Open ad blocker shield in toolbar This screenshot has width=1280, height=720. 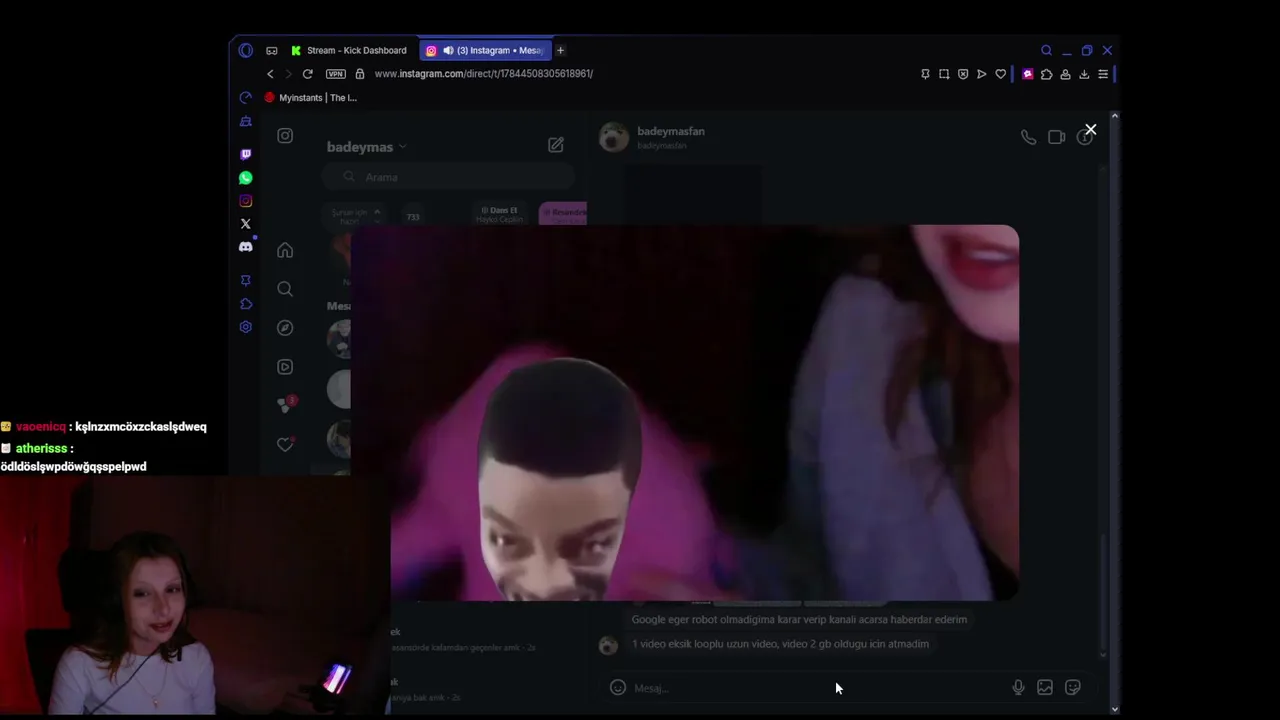[963, 74]
